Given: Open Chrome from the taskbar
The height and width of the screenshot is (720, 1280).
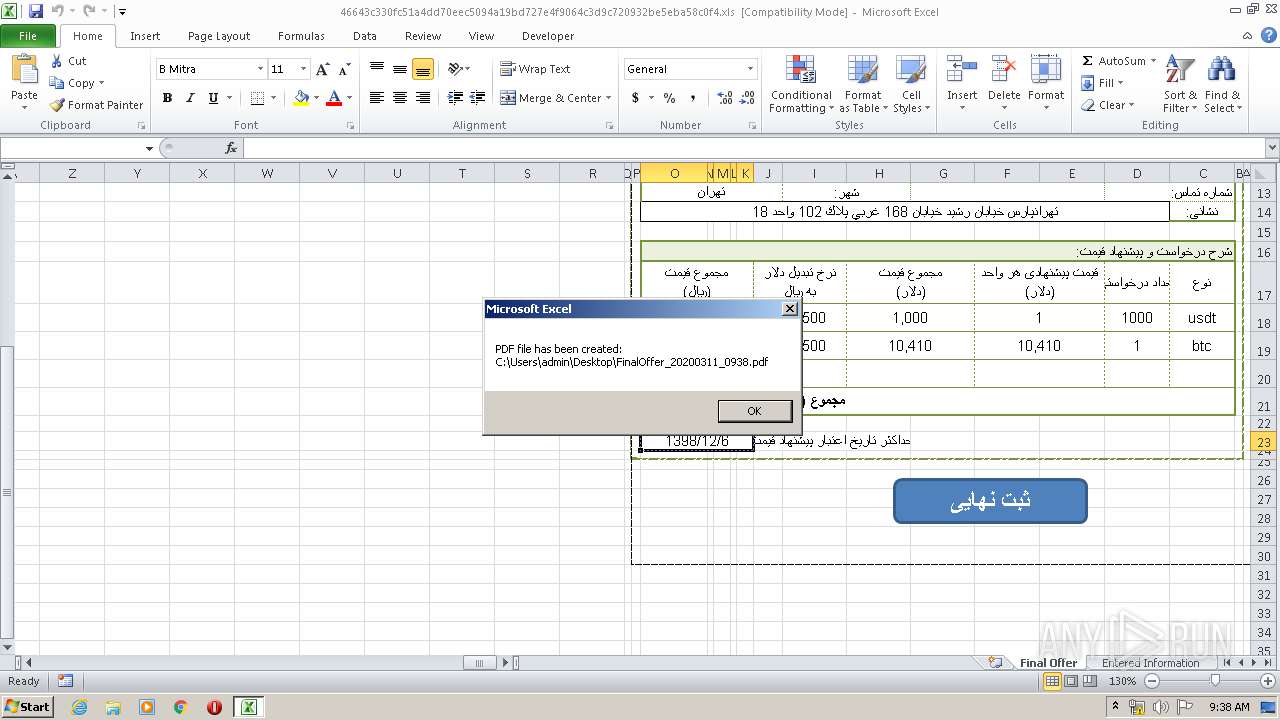Looking at the screenshot, I should pyautogui.click(x=180, y=707).
